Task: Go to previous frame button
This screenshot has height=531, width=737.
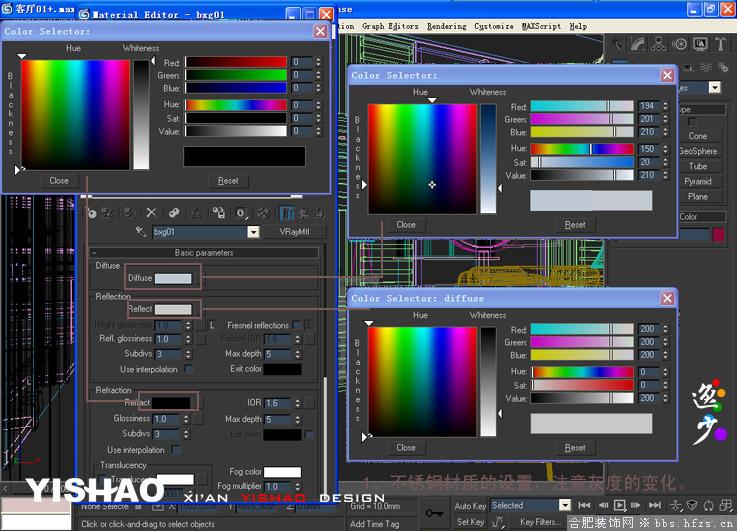Action: tap(603, 505)
